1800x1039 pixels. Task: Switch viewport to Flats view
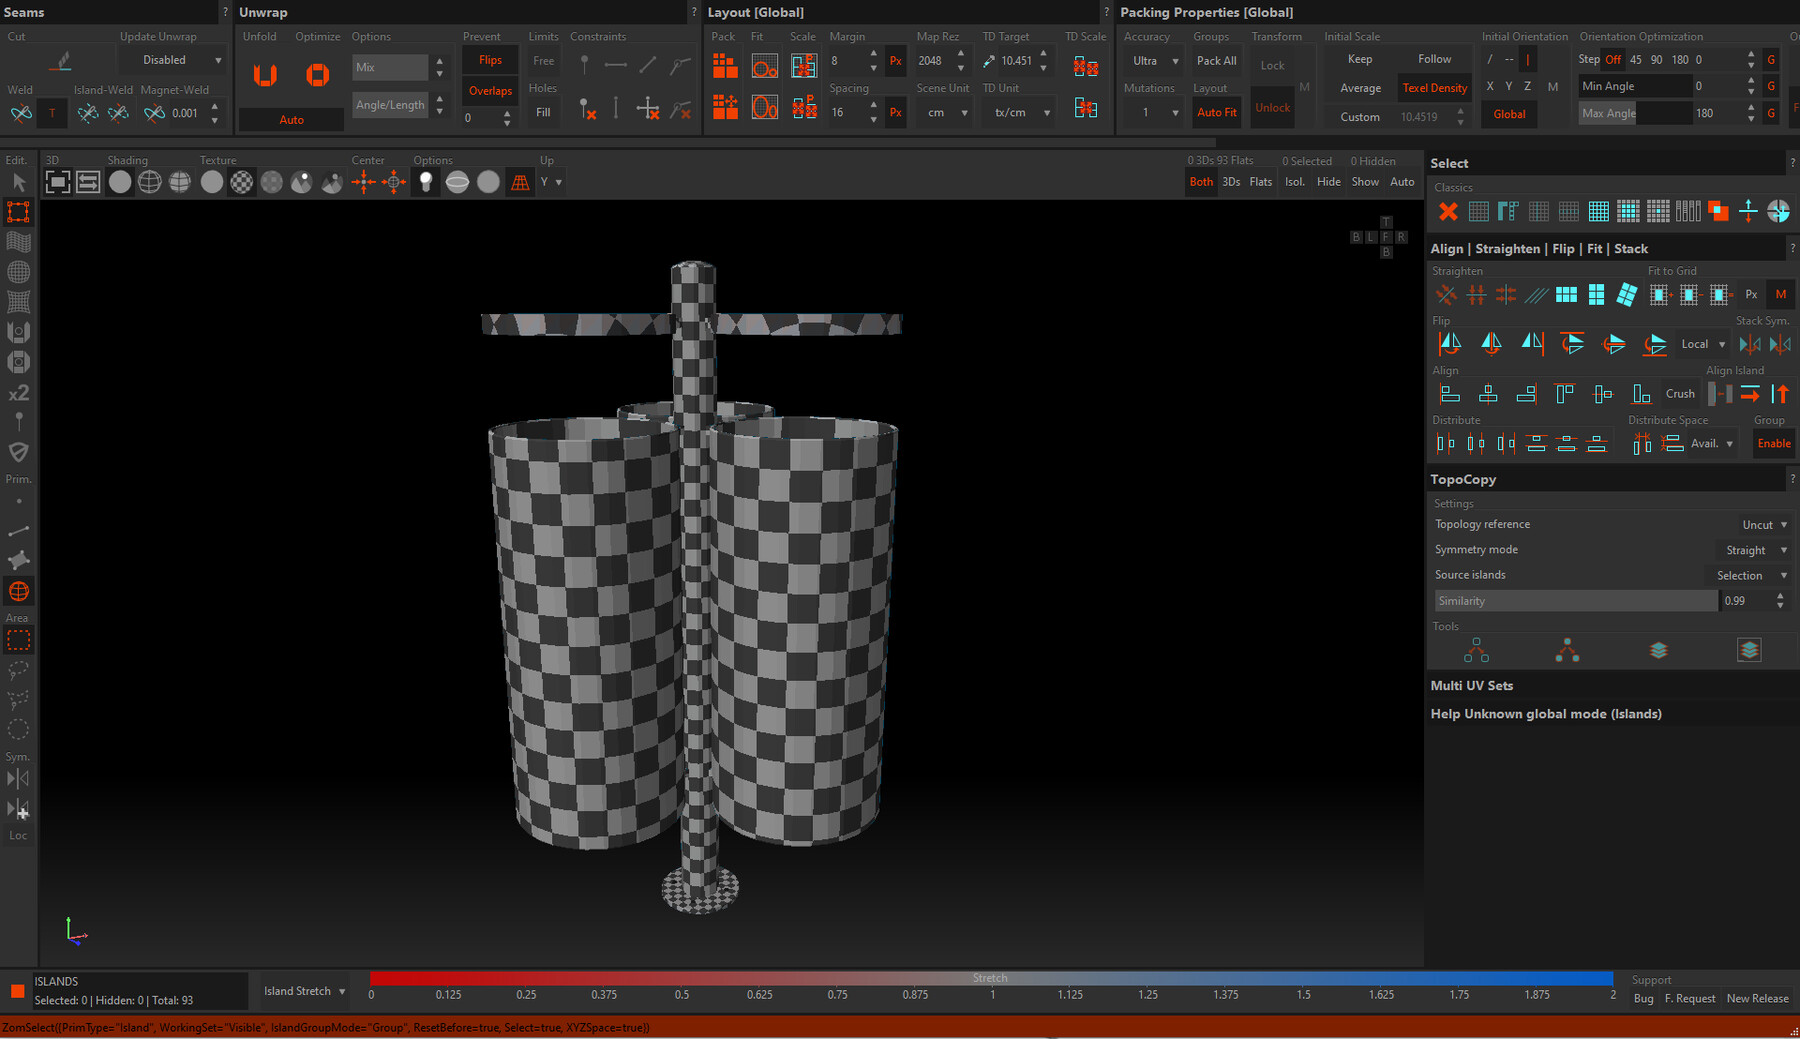1260,182
